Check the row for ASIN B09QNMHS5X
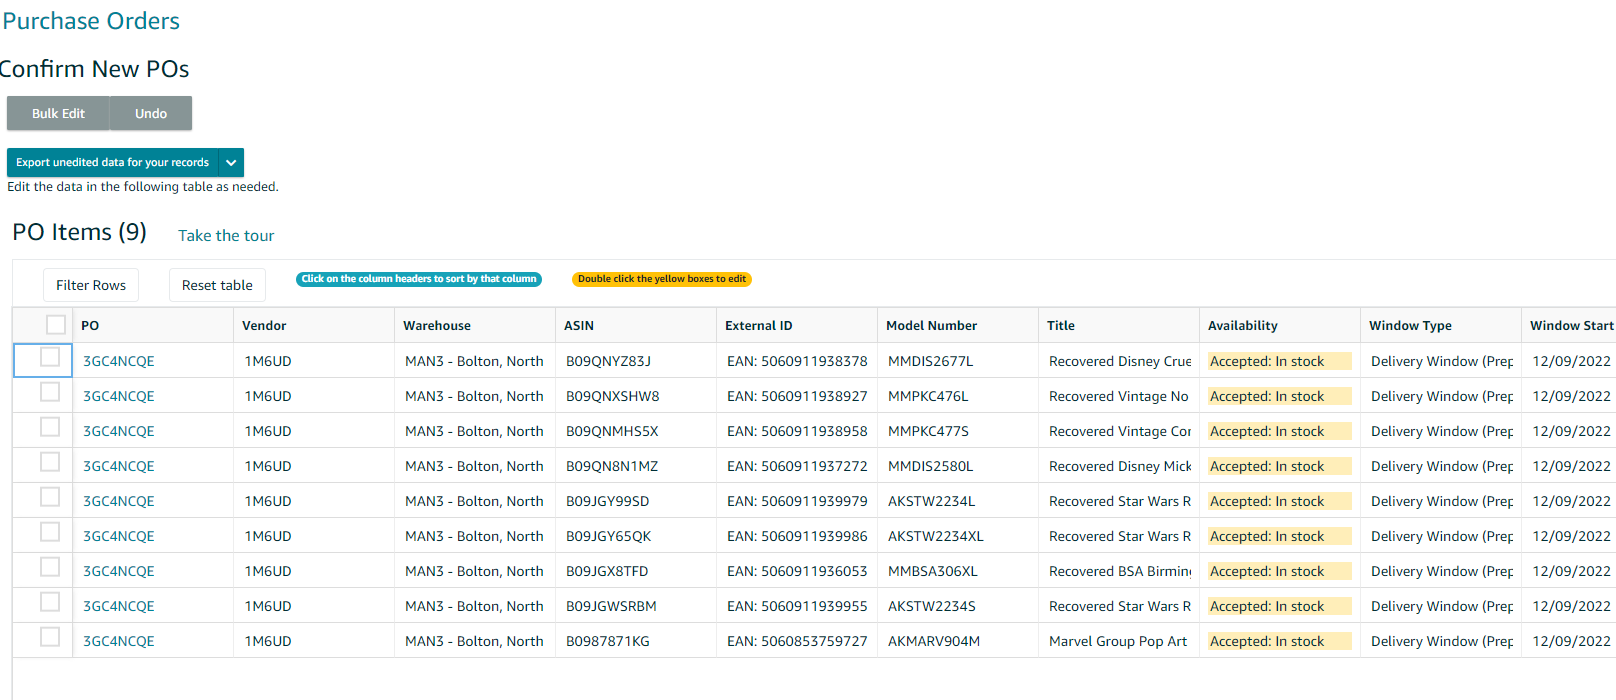The width and height of the screenshot is (1616, 700). [x=50, y=427]
